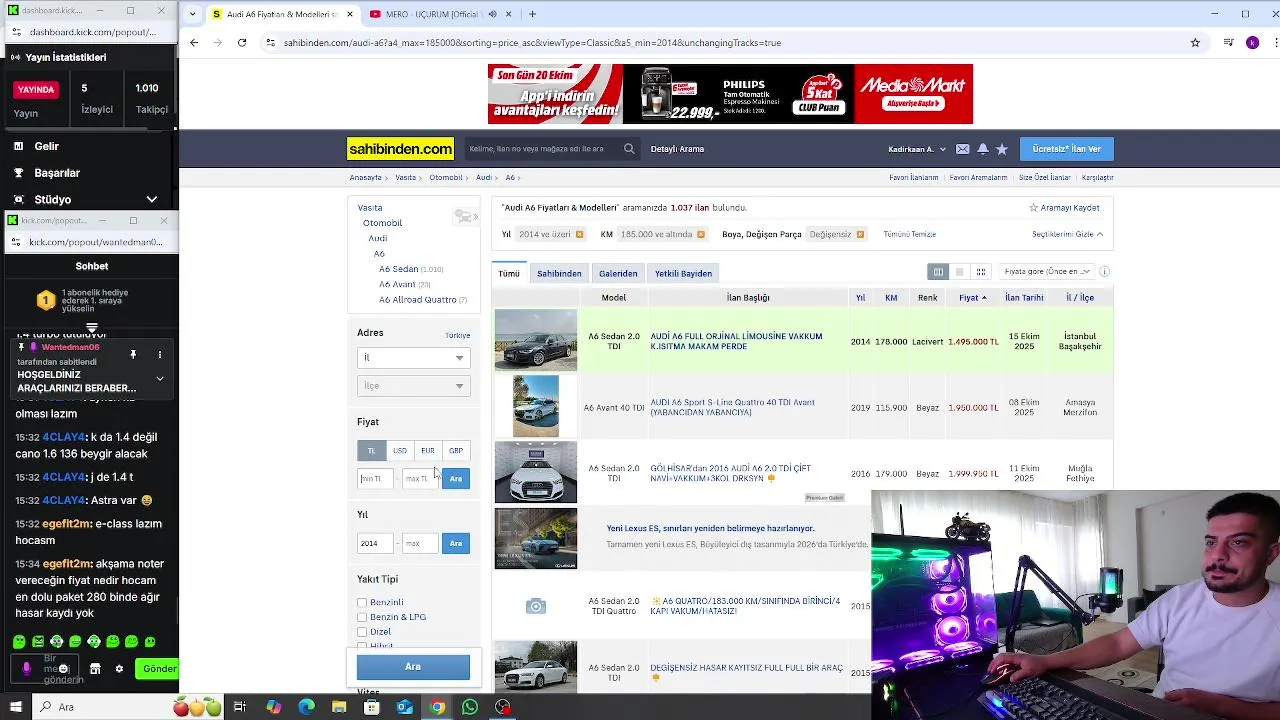Open Microsoft Edge from taskbar
This screenshot has width=1280, height=720.
[306, 707]
